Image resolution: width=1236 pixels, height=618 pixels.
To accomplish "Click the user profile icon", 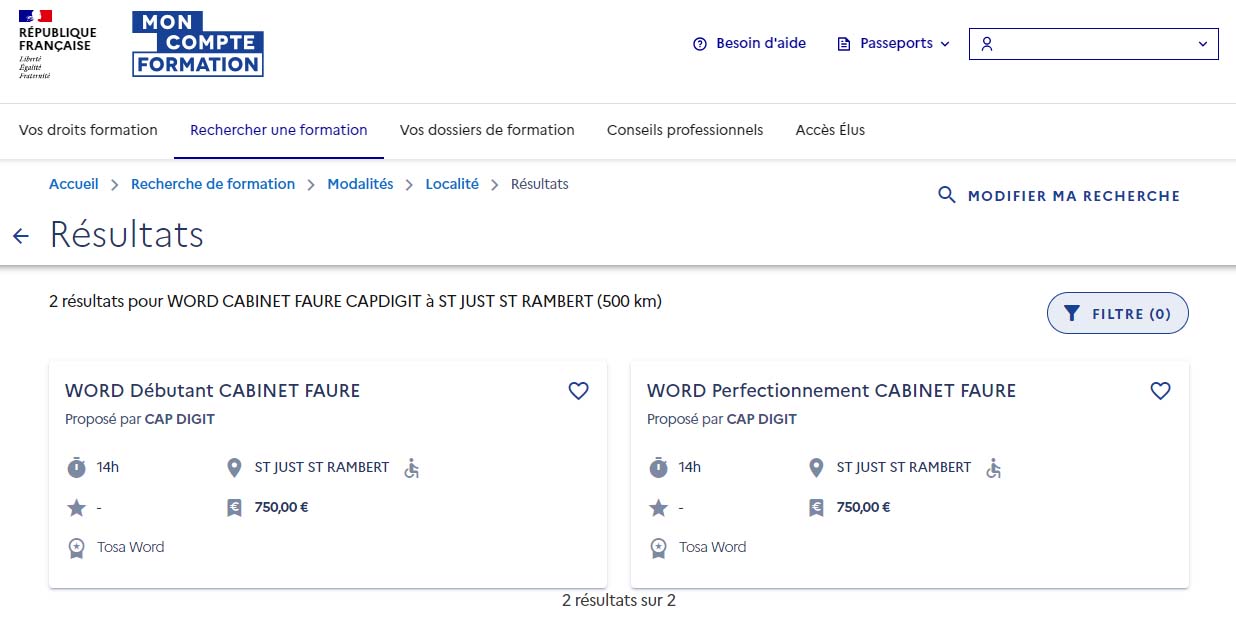I will (987, 44).
